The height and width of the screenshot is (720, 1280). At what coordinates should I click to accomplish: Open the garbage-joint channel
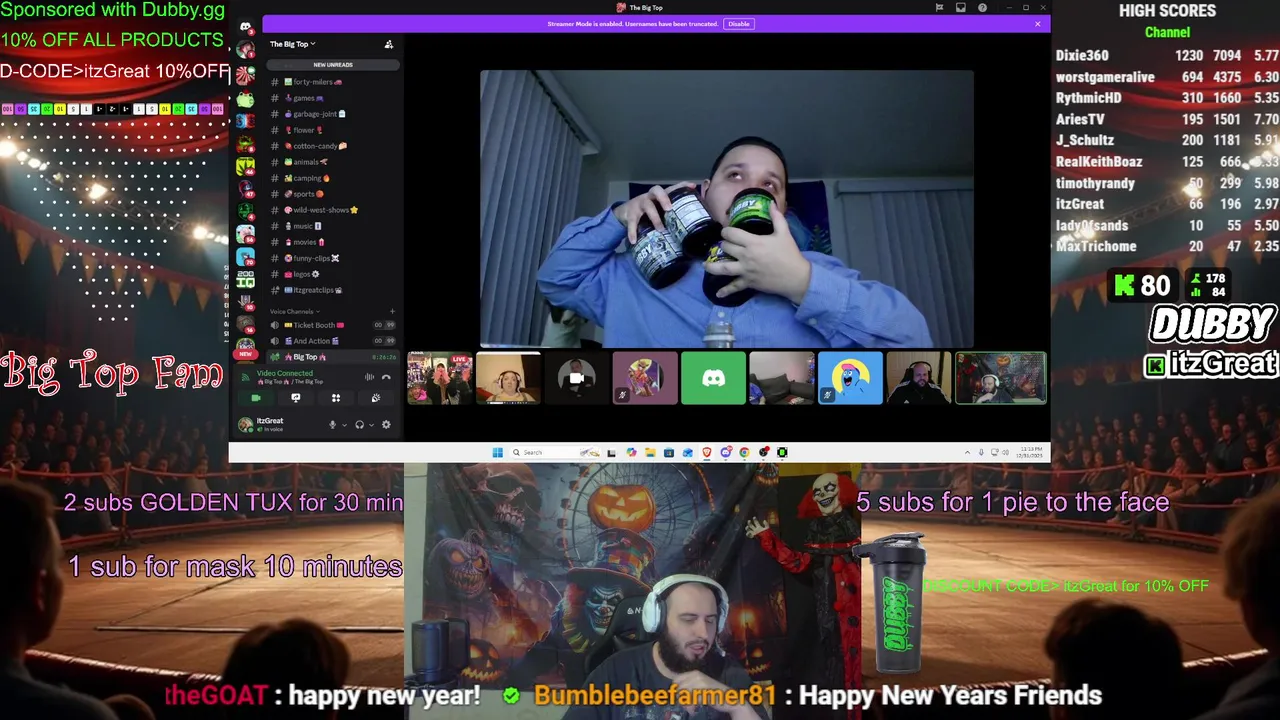(x=334, y=114)
